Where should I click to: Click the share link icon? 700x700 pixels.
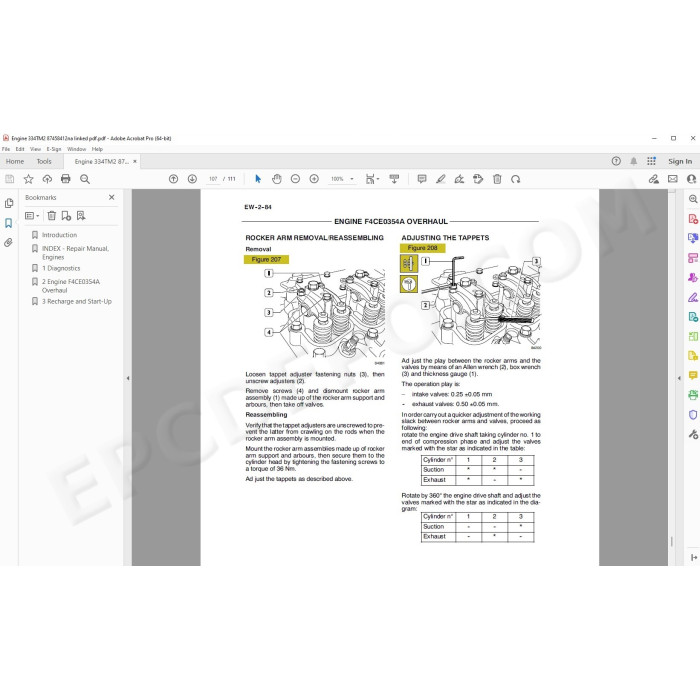tap(654, 179)
